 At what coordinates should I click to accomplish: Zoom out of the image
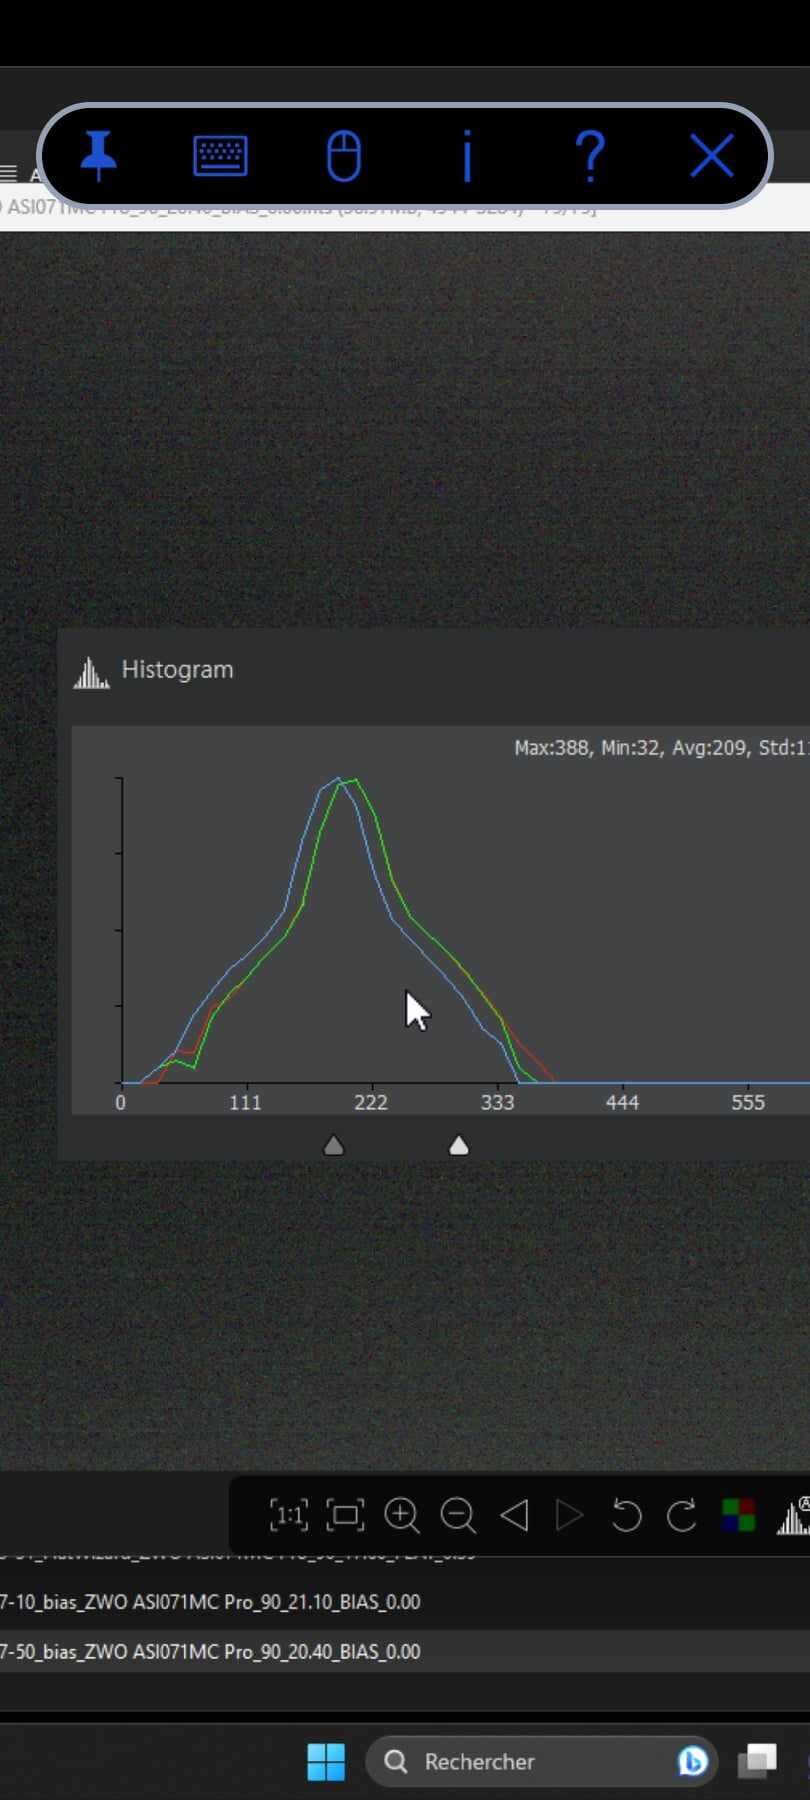(458, 1515)
